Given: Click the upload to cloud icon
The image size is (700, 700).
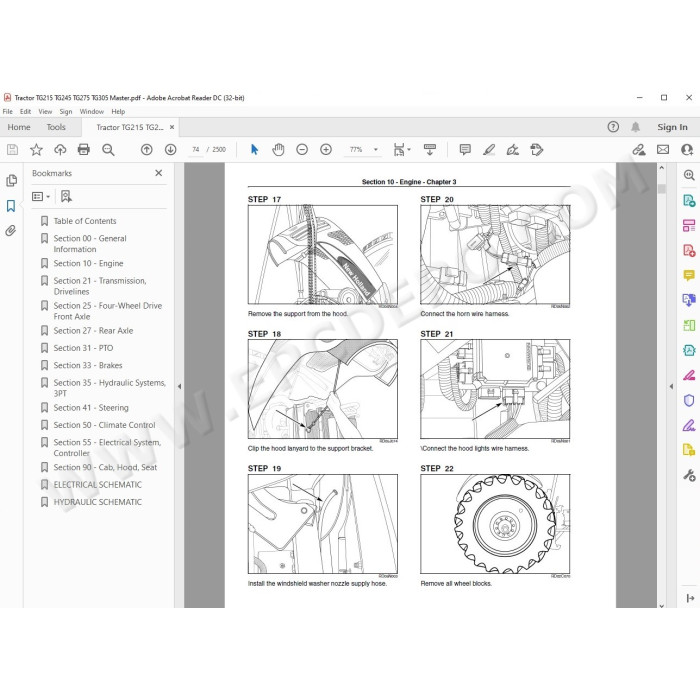Looking at the screenshot, I should coord(60,150).
